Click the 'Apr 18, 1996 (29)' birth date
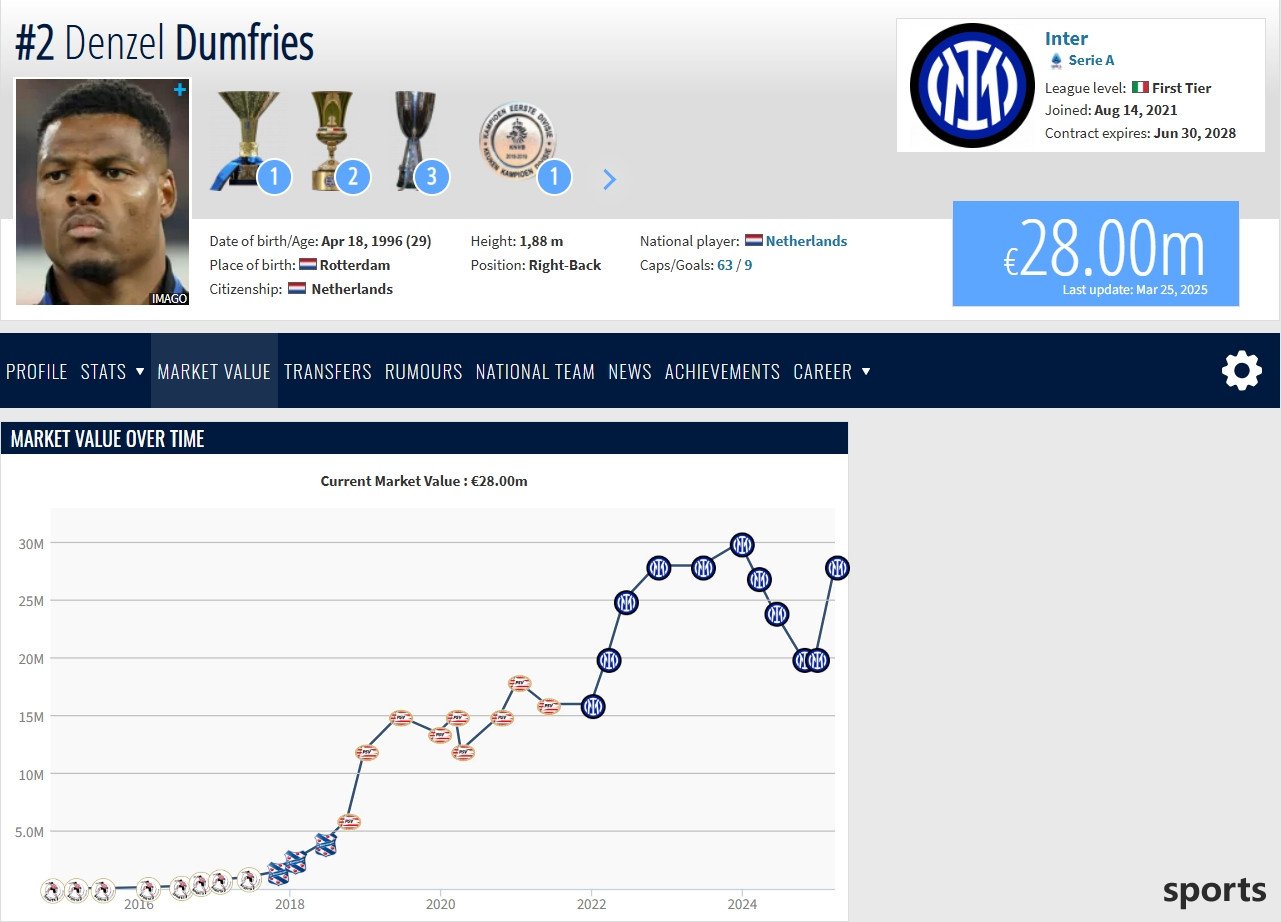 click(376, 241)
